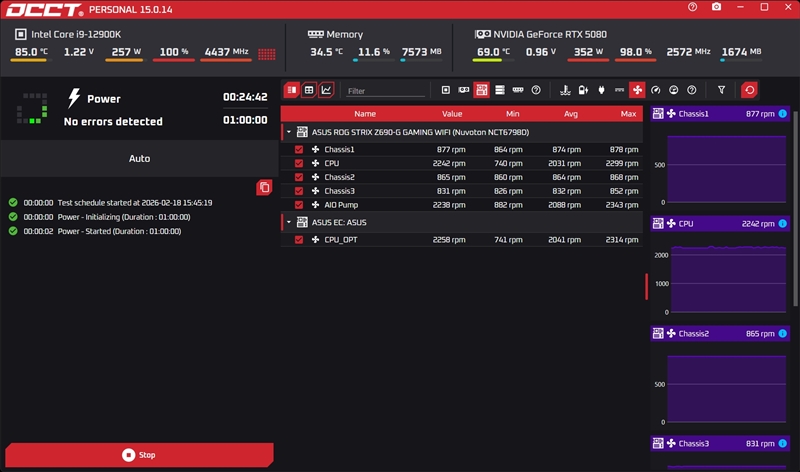Click the Chassis1 fan graph
Screen dimensions: 800x472
click(727, 169)
